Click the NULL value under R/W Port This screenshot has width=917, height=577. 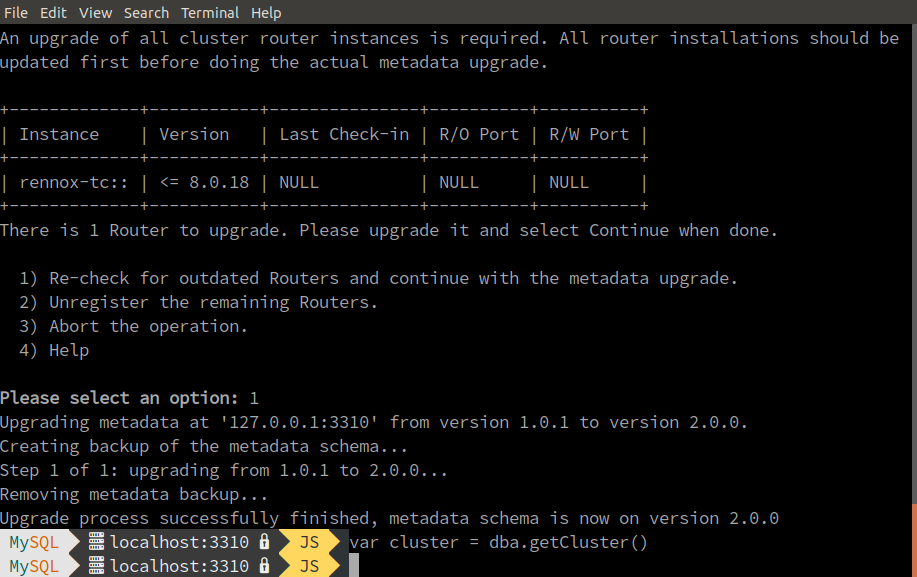568,182
